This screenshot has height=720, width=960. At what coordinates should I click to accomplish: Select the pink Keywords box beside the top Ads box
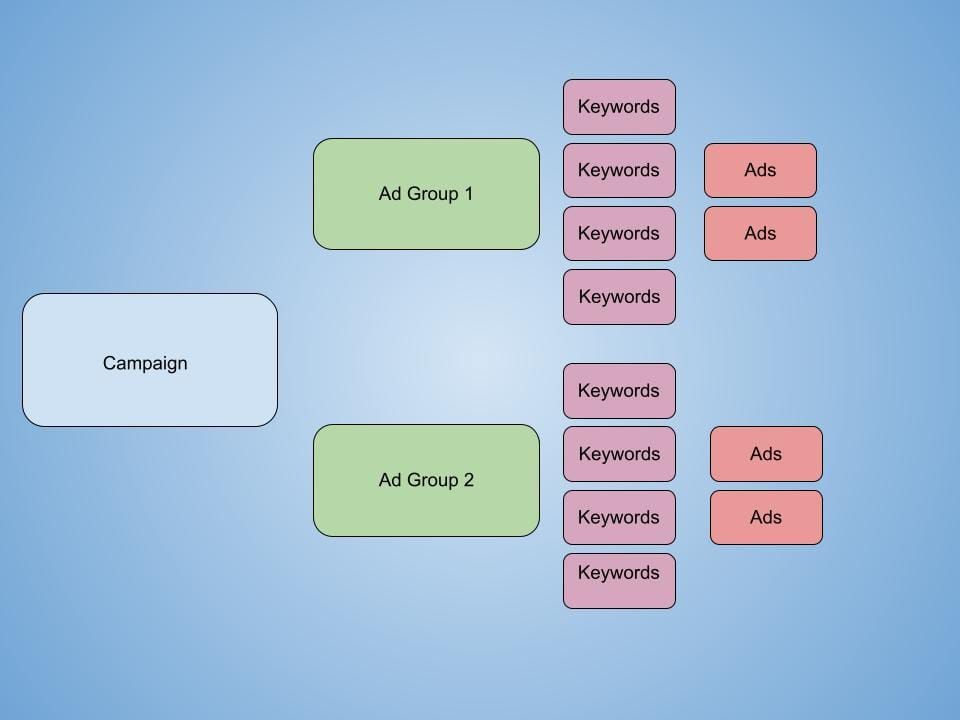tap(619, 170)
